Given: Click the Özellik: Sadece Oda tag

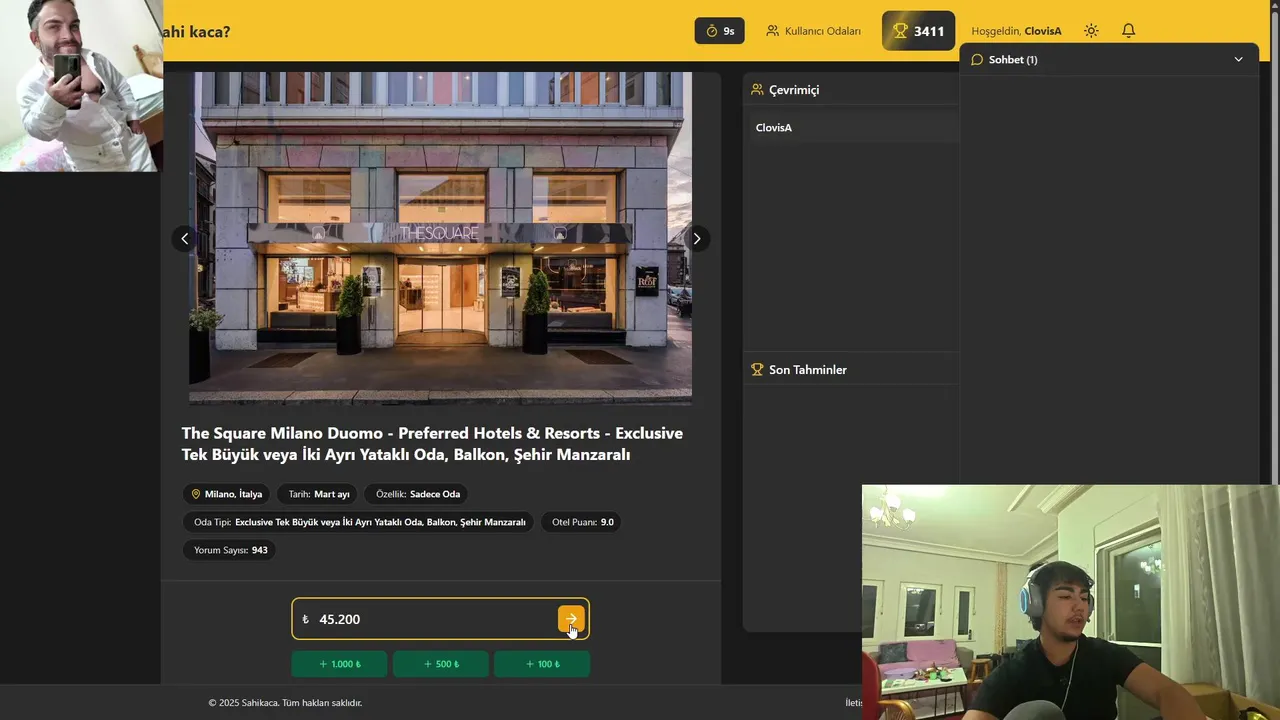Looking at the screenshot, I should pyautogui.click(x=418, y=494).
